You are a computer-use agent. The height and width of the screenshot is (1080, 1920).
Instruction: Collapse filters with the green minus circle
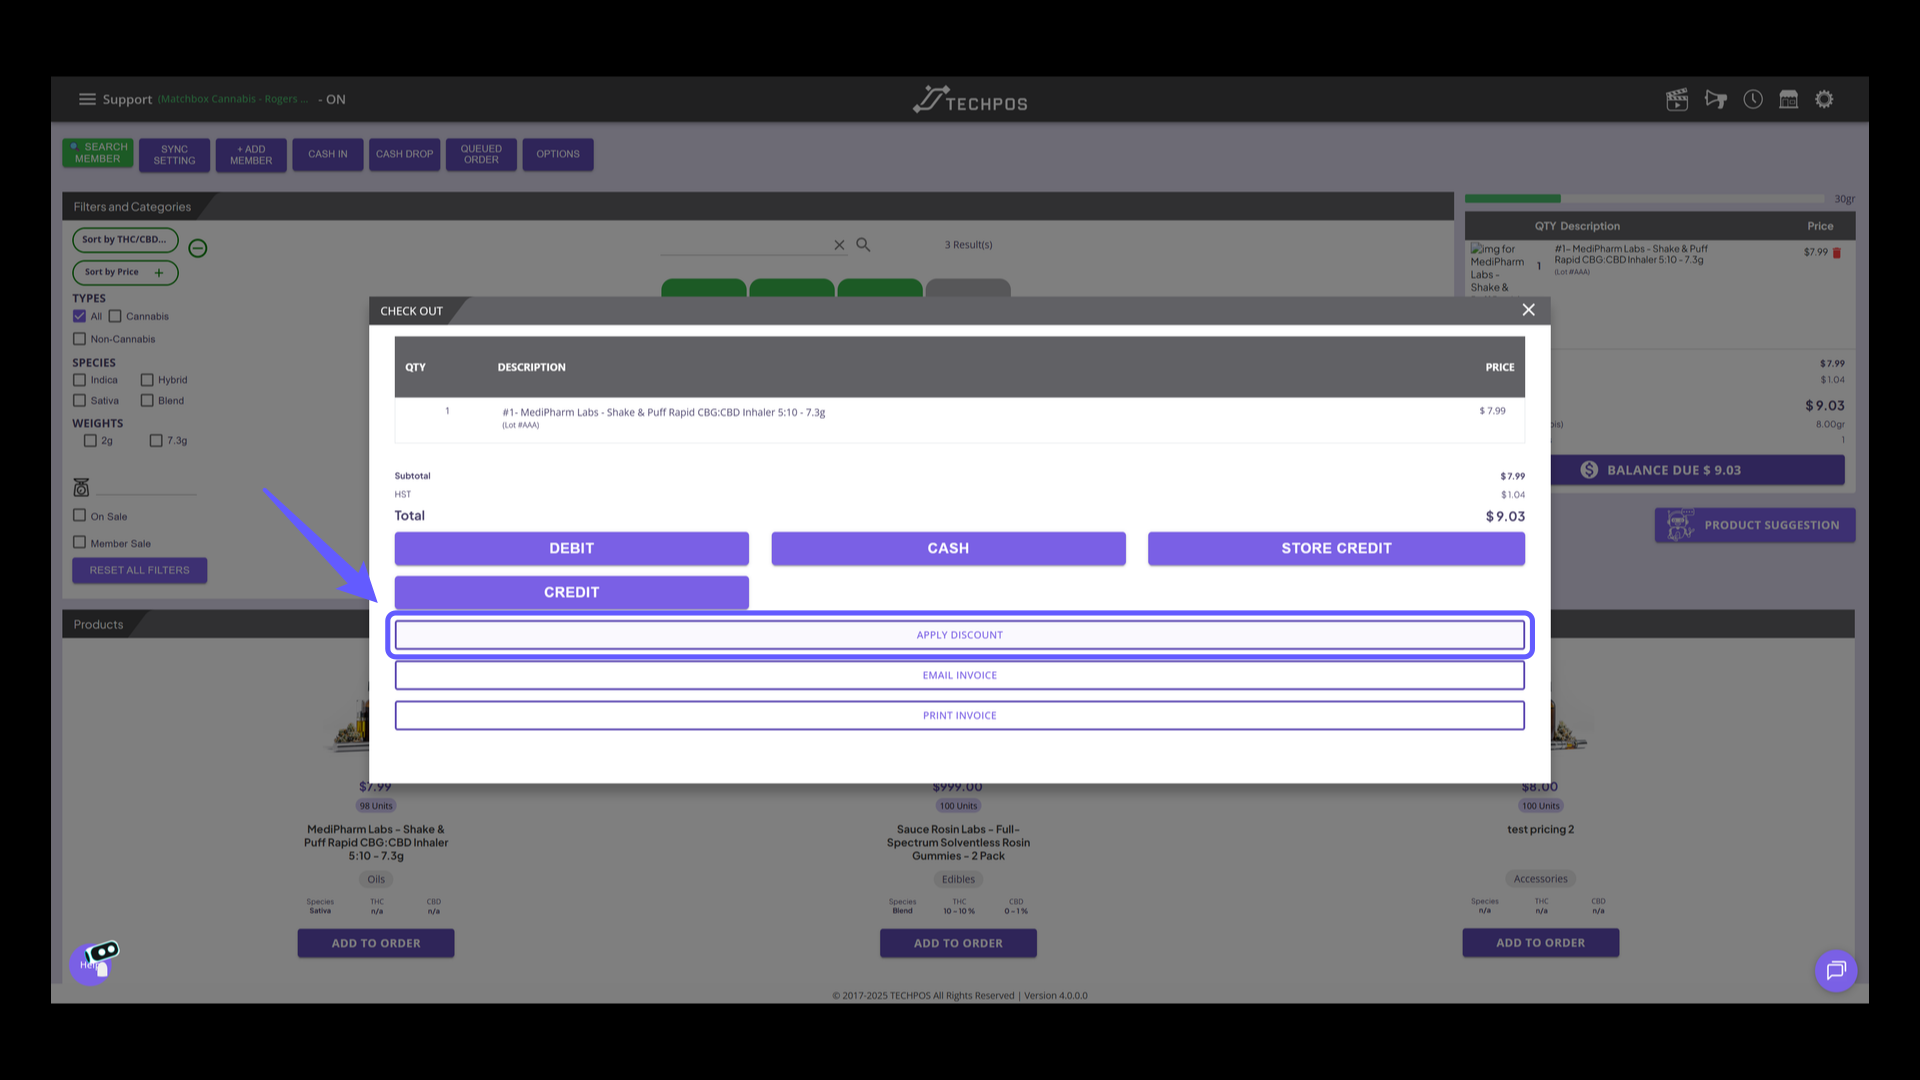pos(198,248)
